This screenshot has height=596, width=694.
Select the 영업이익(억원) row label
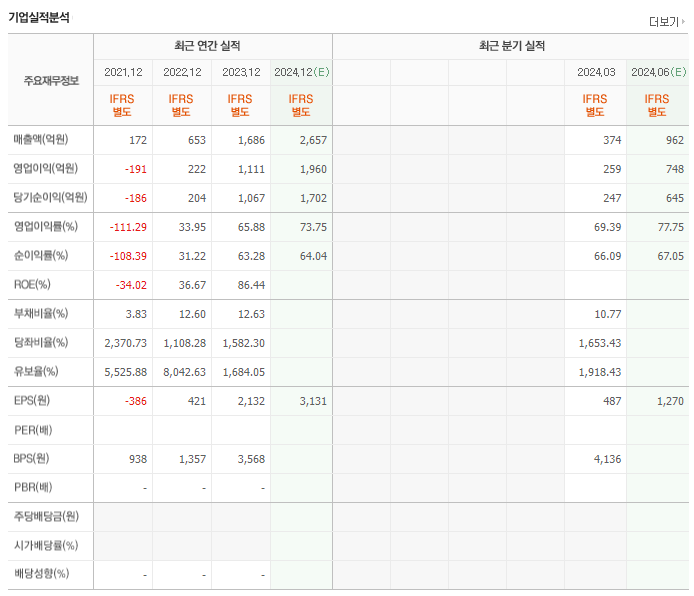tap(46, 168)
